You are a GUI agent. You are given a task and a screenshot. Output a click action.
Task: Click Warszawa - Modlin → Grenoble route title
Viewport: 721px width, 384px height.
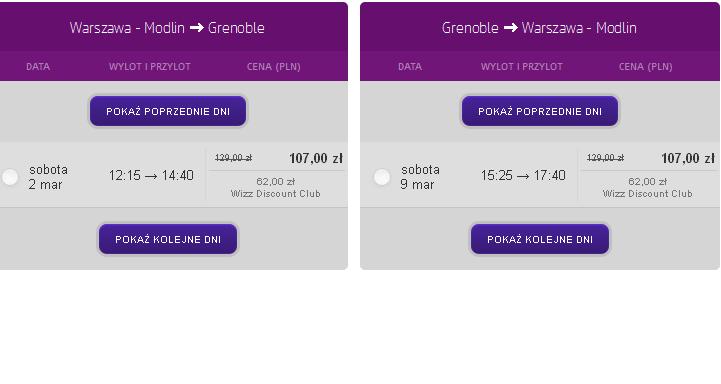pyautogui.click(x=167, y=28)
